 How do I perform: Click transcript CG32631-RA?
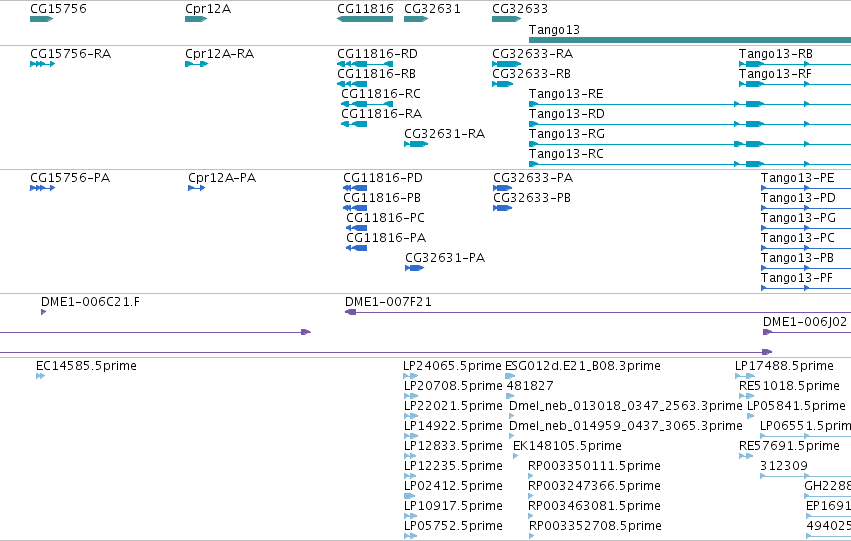444,134
